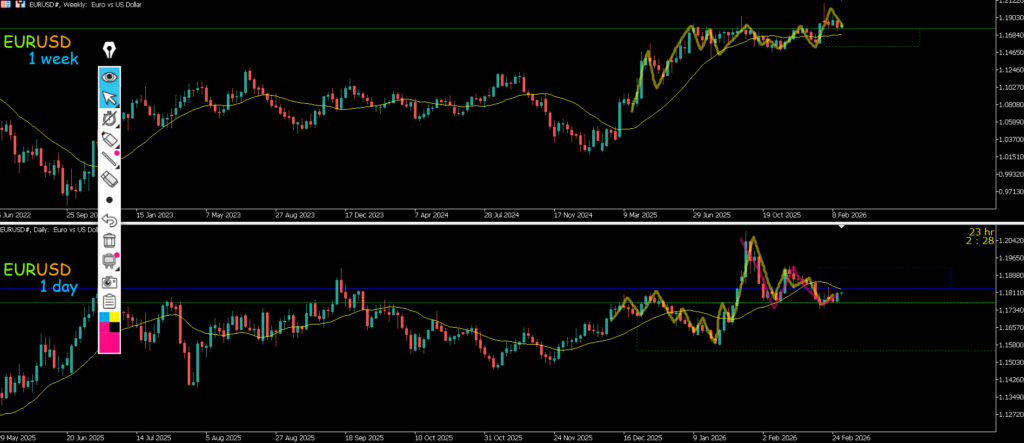This screenshot has width=1024, height=443.
Task: Select the eraser tool
Action: pos(109,178)
